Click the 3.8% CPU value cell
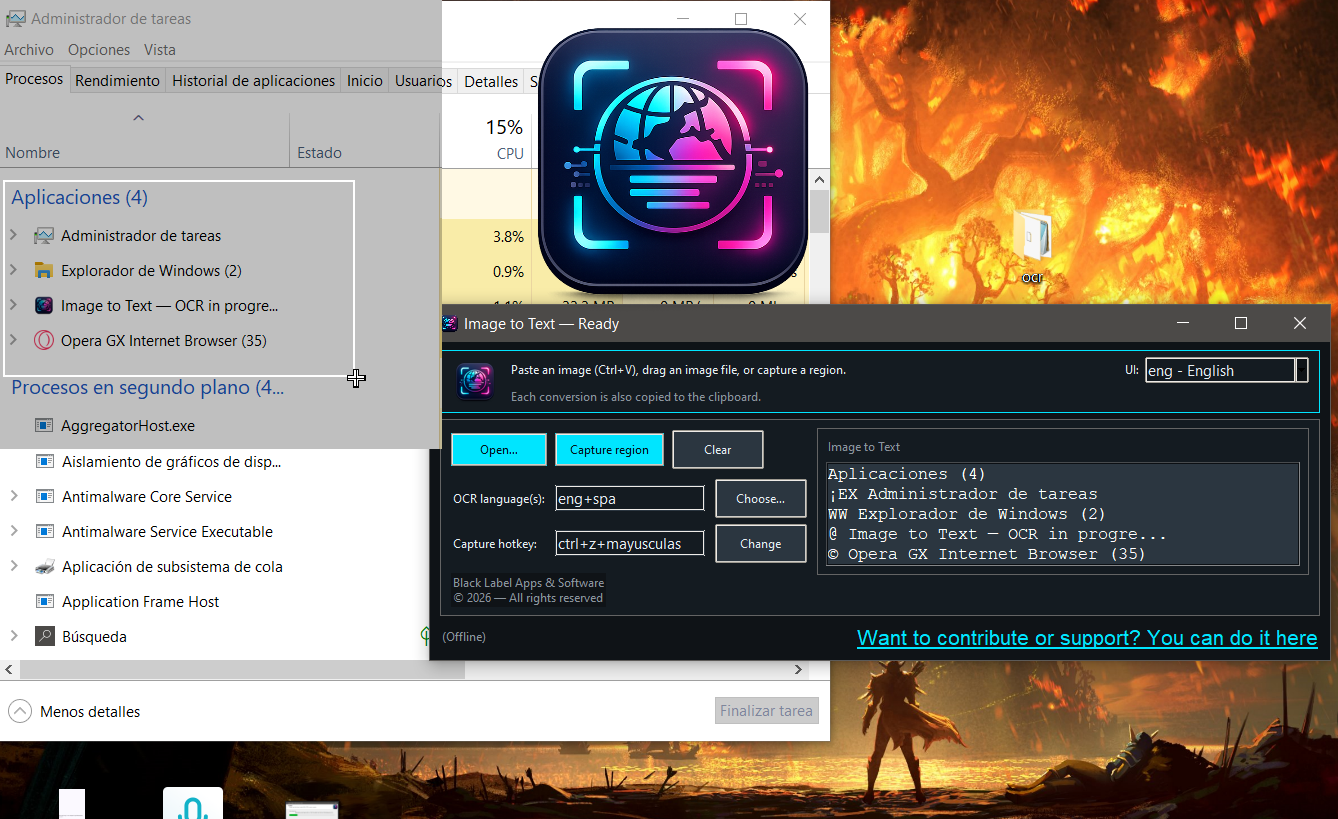 [486, 237]
